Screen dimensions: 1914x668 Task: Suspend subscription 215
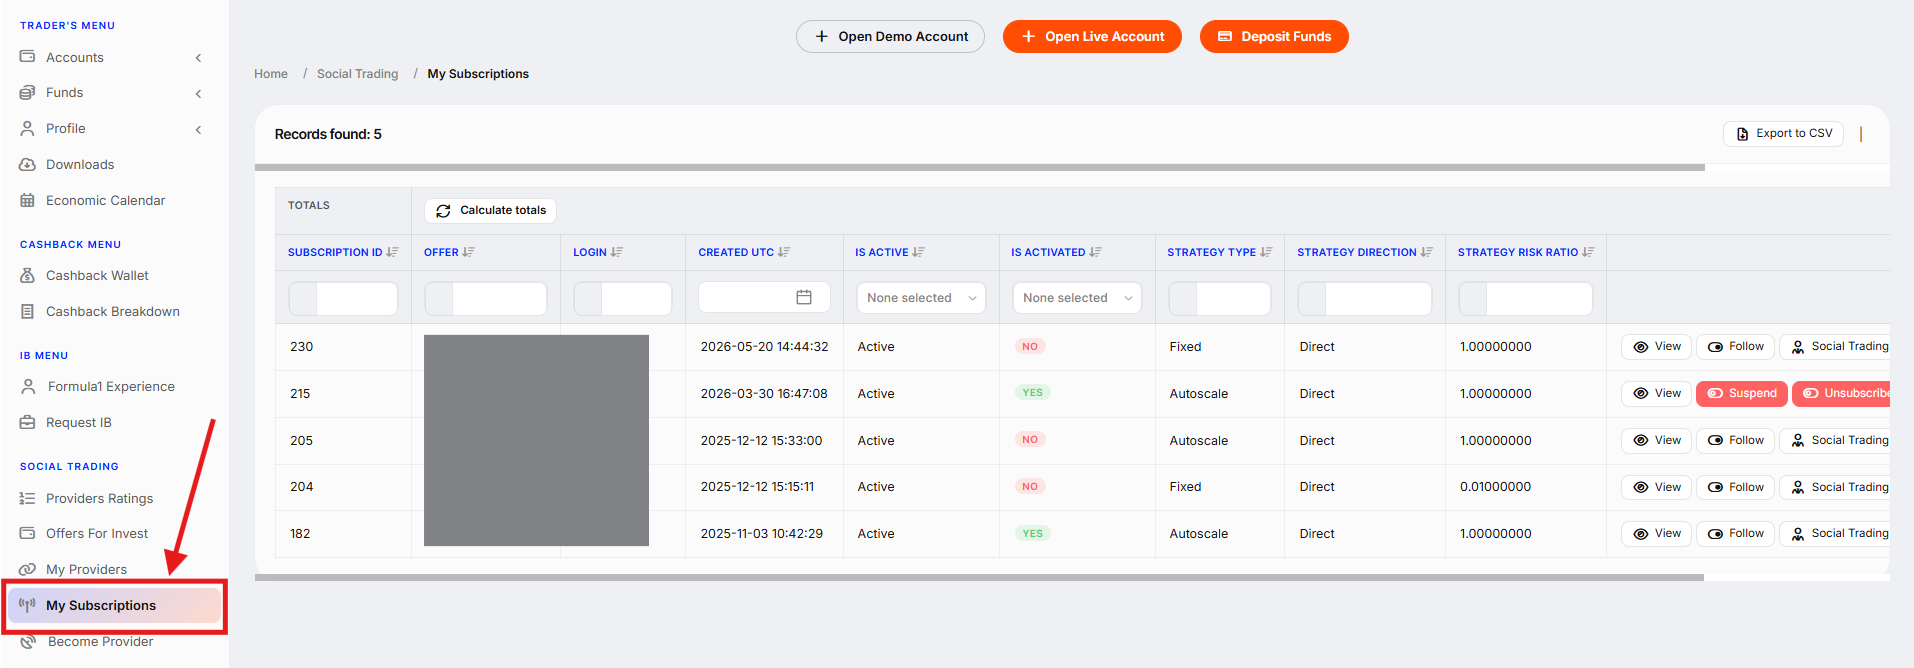[1741, 393]
